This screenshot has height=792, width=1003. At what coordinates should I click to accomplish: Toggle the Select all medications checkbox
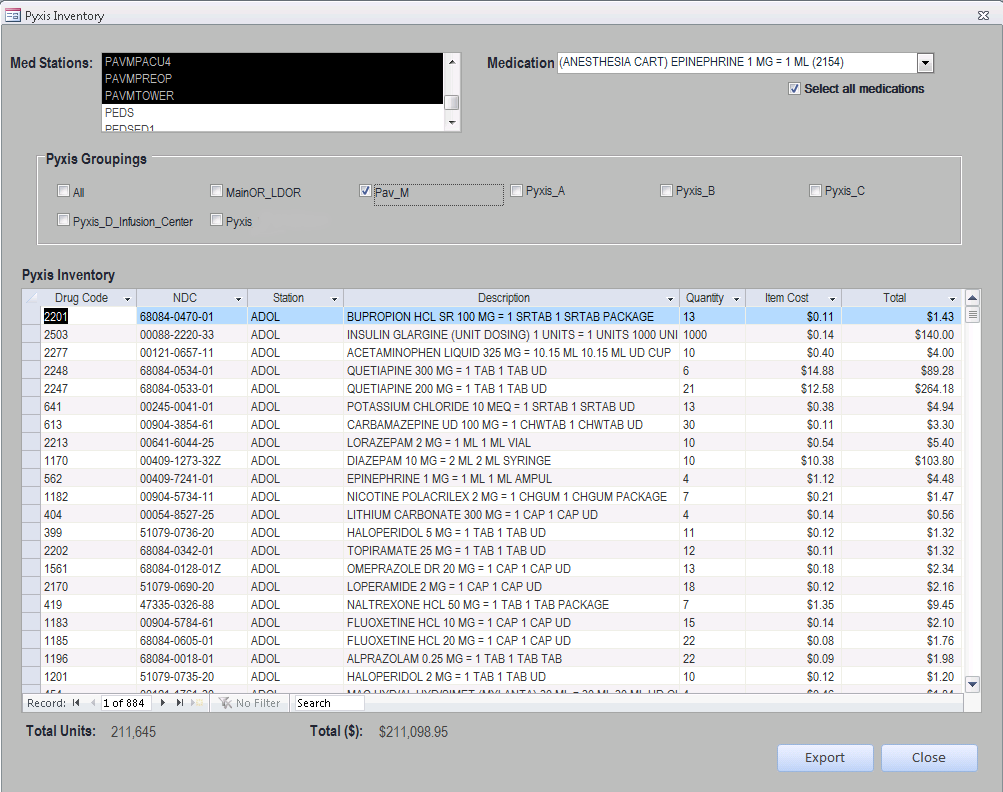(795, 89)
